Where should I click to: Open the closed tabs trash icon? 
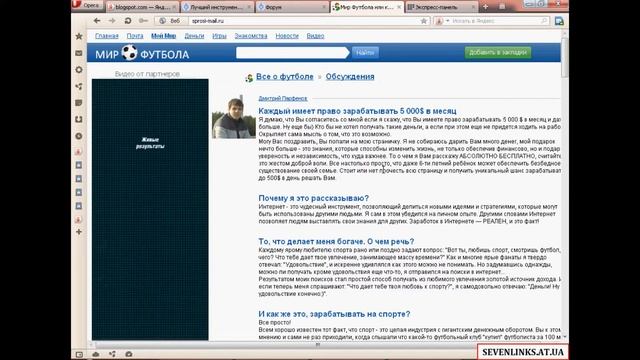tap(502, 7)
